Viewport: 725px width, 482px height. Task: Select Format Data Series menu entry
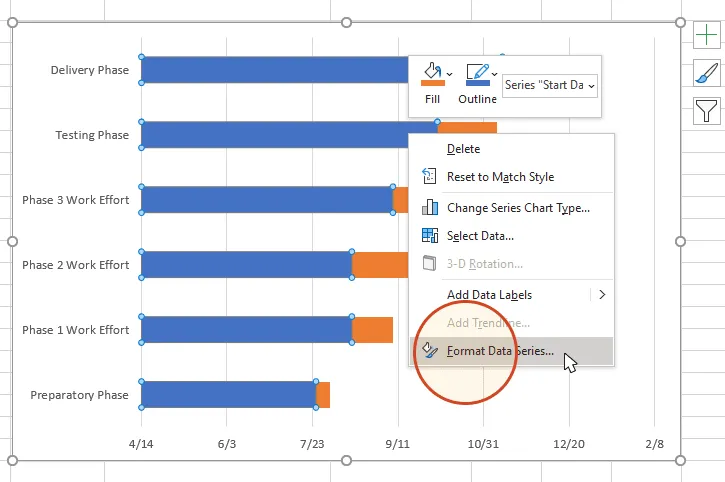[499, 351]
